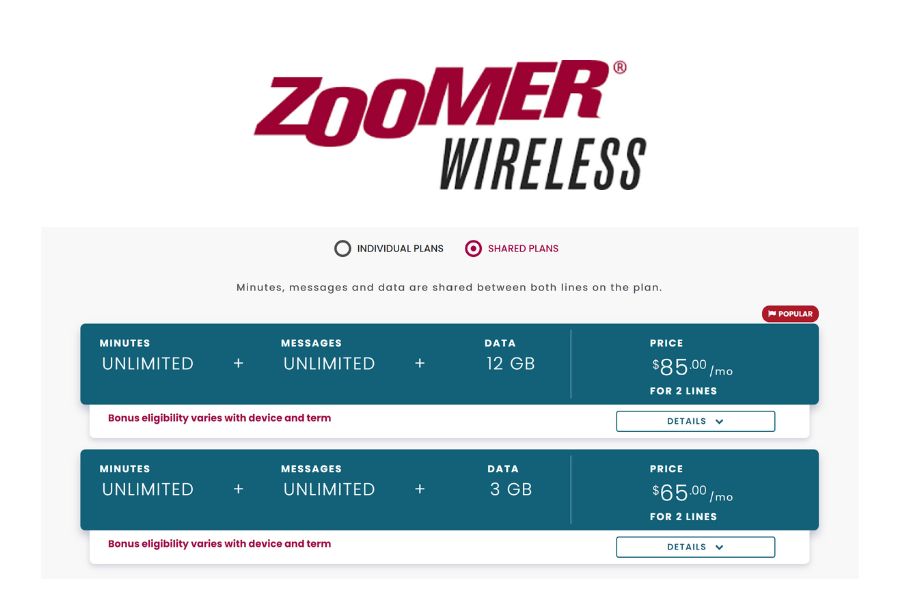
Task: Click the flag icon on Popular badge
Action: pyautogui.click(x=772, y=314)
